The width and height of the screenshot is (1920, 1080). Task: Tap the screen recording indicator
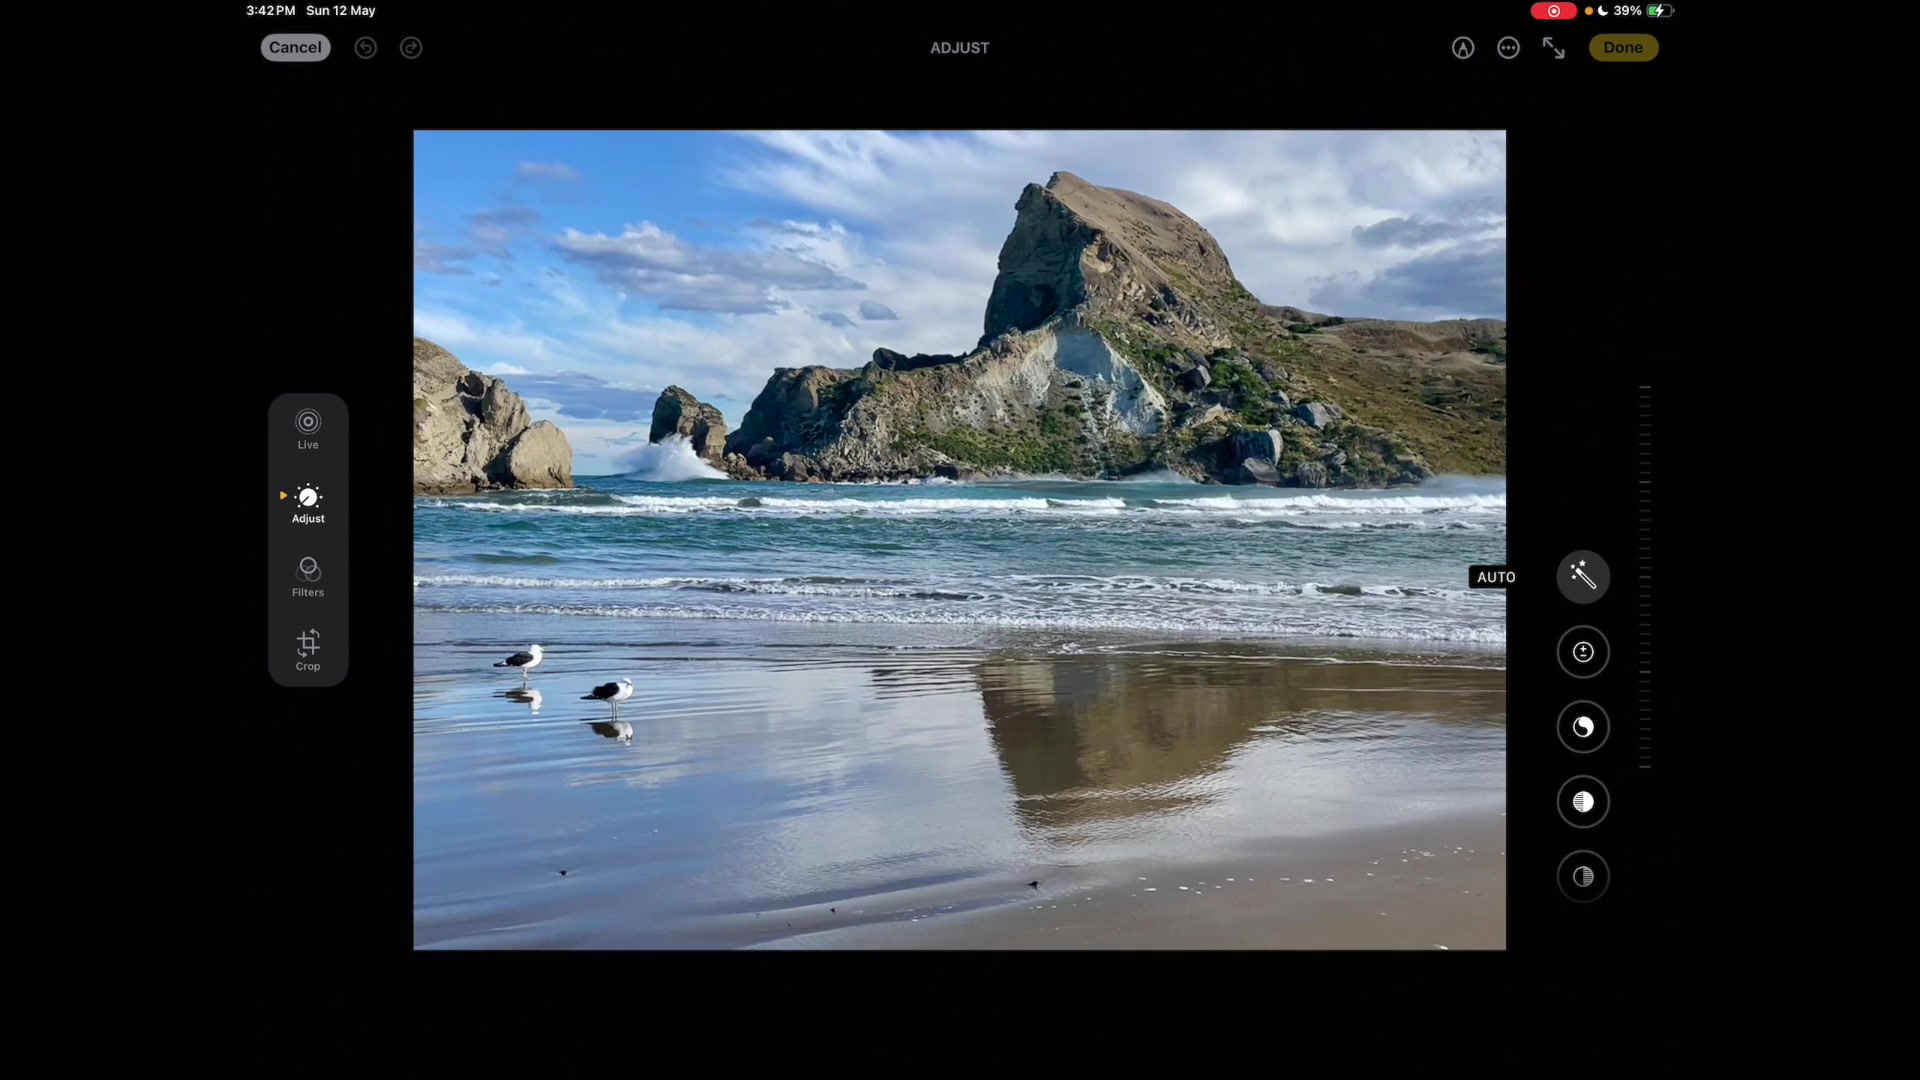(1553, 11)
